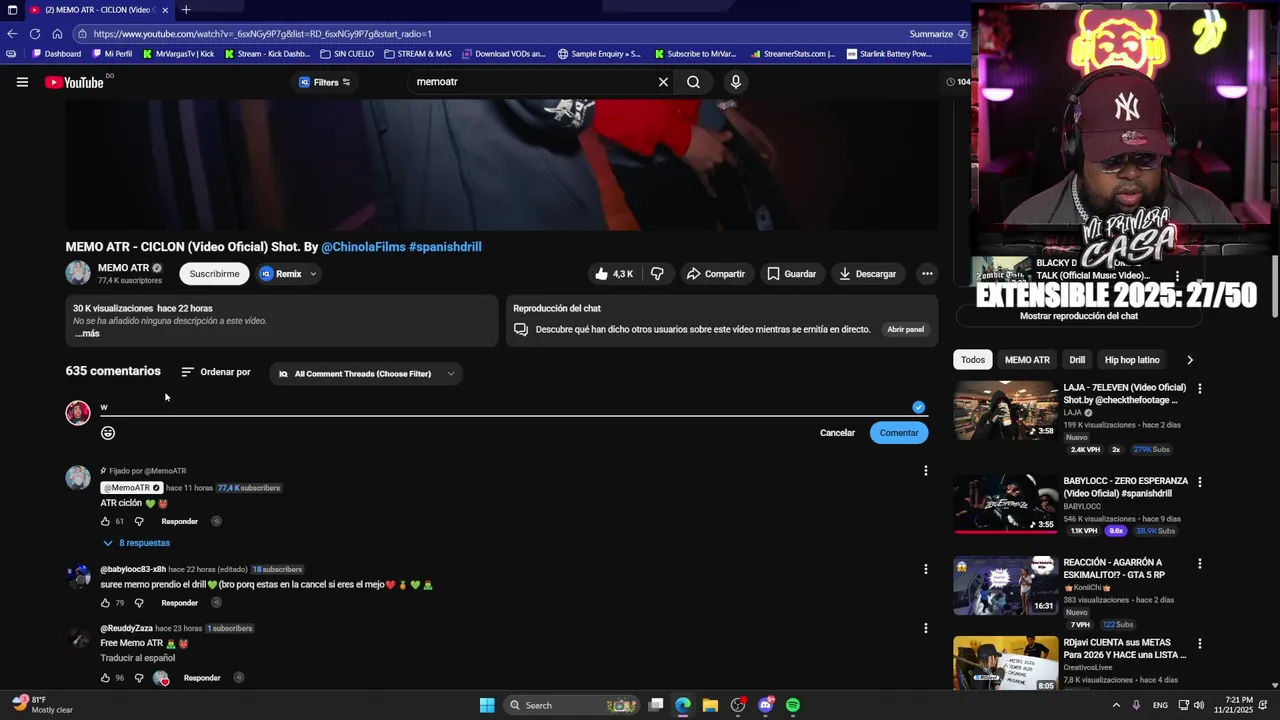Open options for the REACCIÓN video
The image size is (1280, 720).
[1200, 563]
